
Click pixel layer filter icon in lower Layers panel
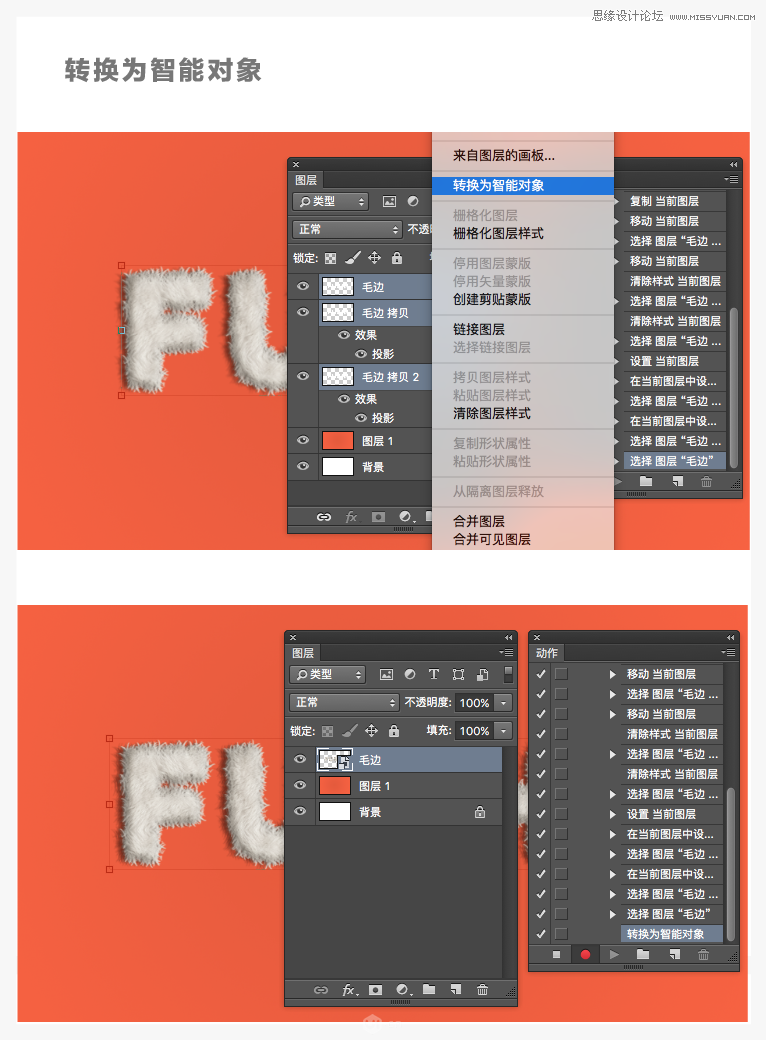[x=386, y=675]
